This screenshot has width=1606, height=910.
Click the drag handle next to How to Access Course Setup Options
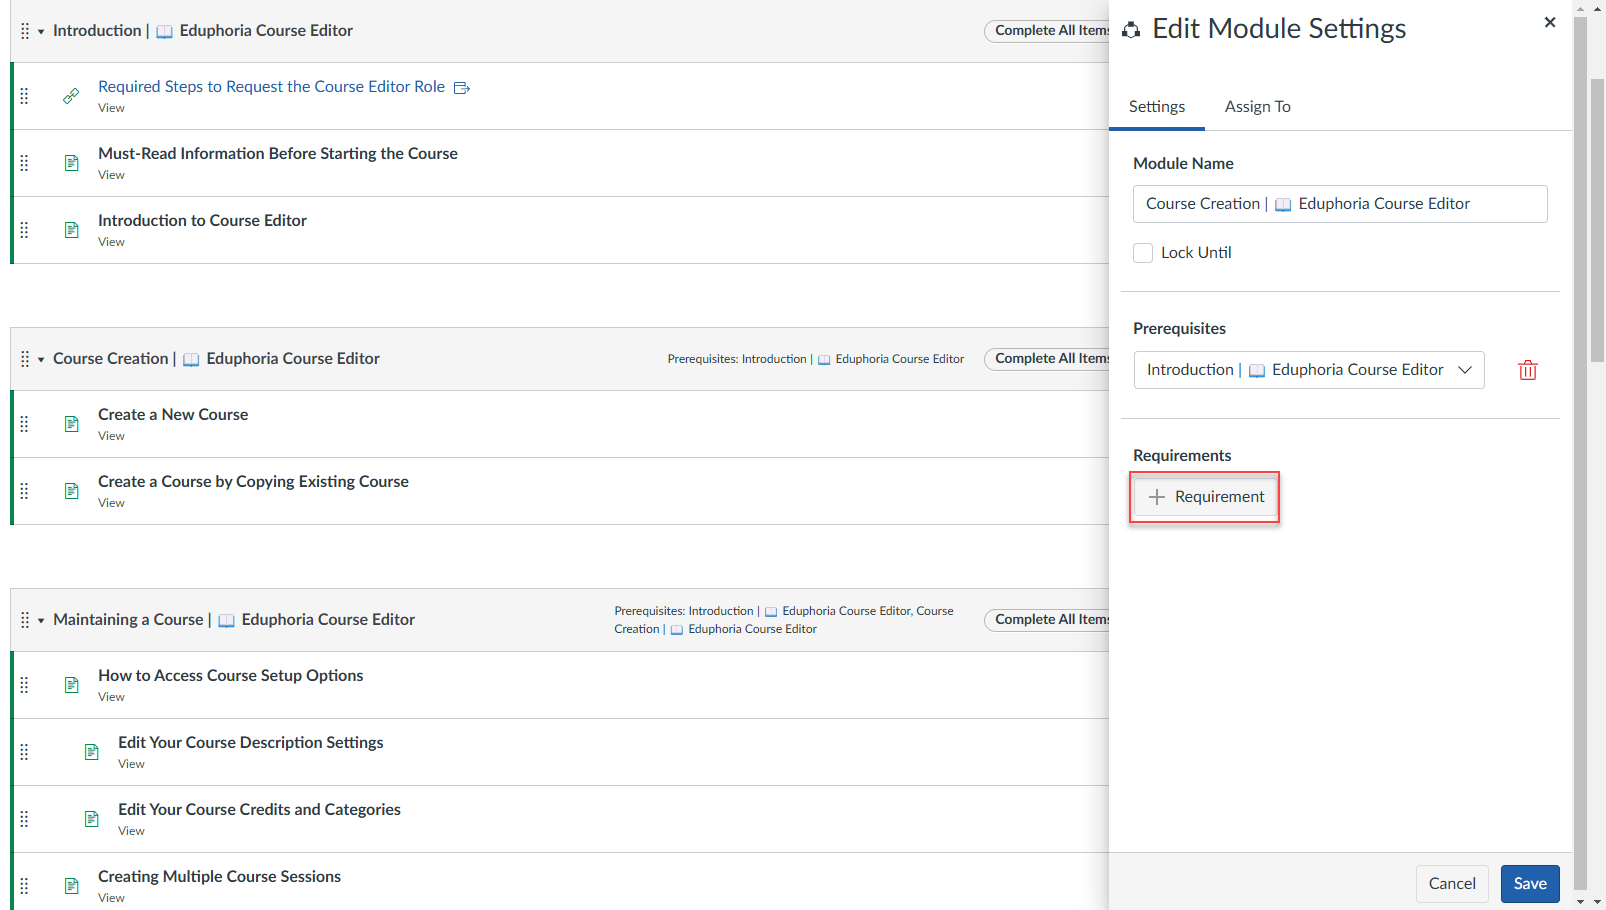point(24,685)
